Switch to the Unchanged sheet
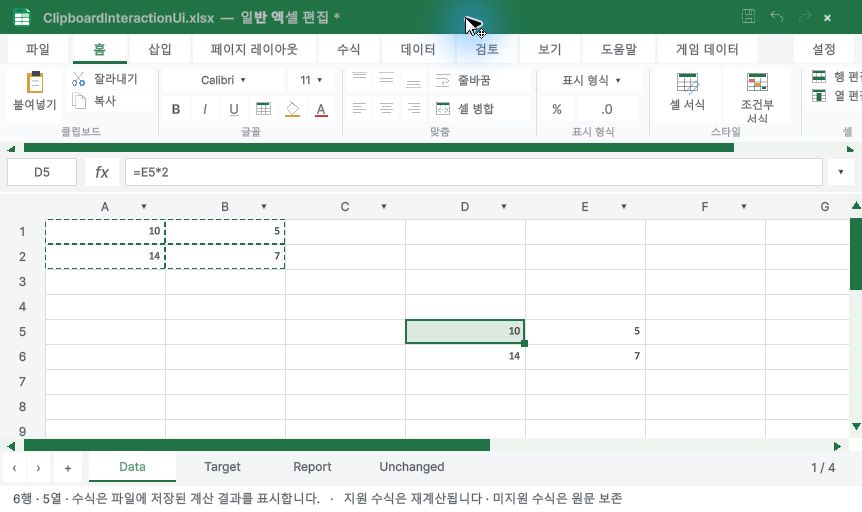 coord(412,467)
